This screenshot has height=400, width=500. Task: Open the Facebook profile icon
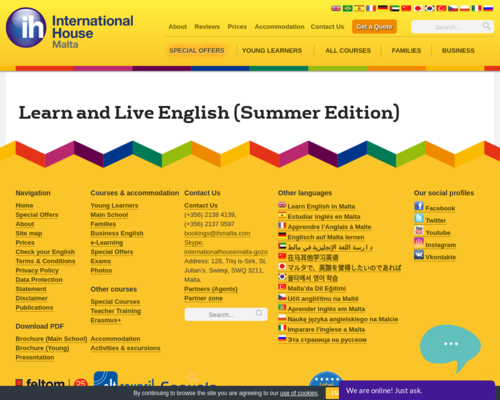click(419, 206)
